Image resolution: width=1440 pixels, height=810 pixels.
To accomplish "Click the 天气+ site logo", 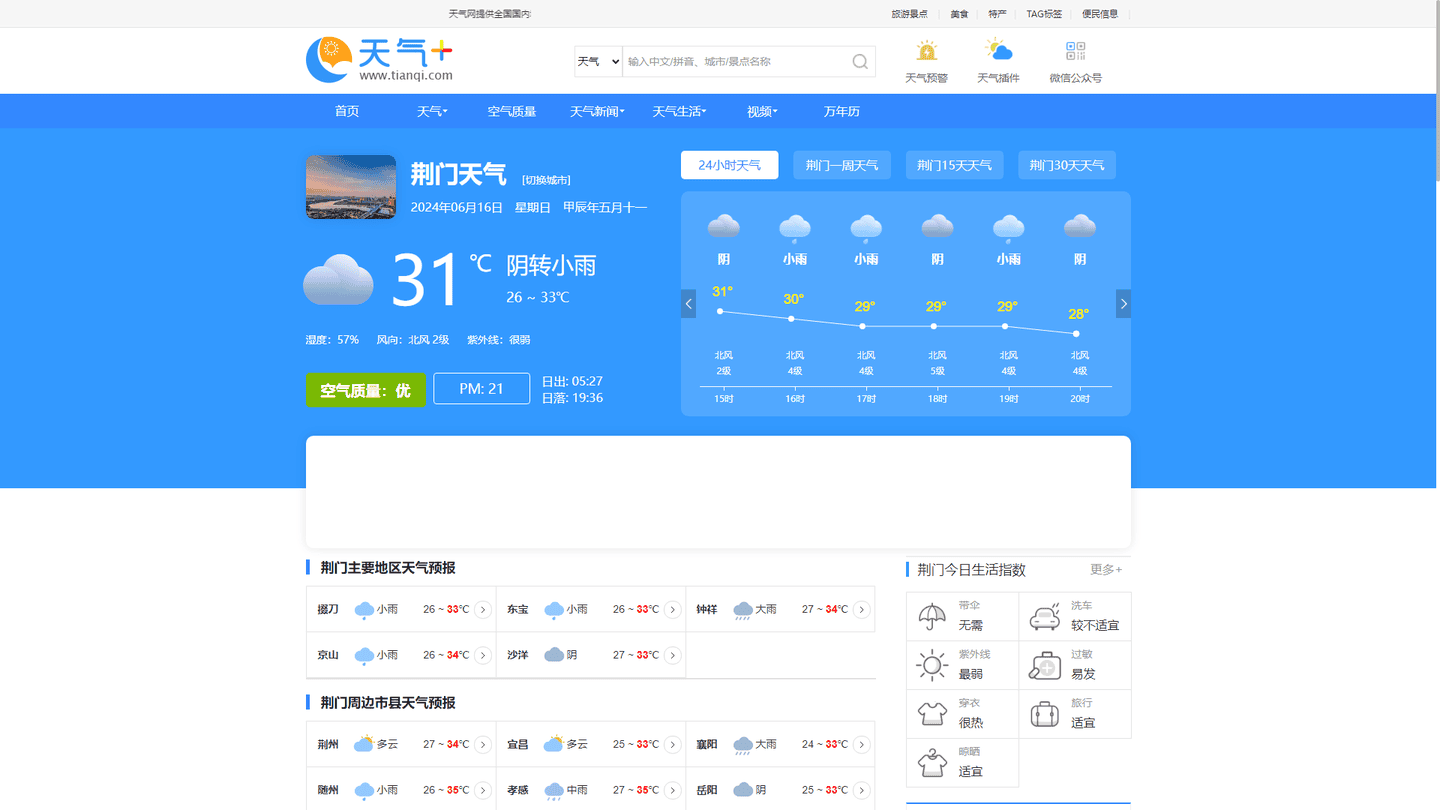I will (x=380, y=60).
